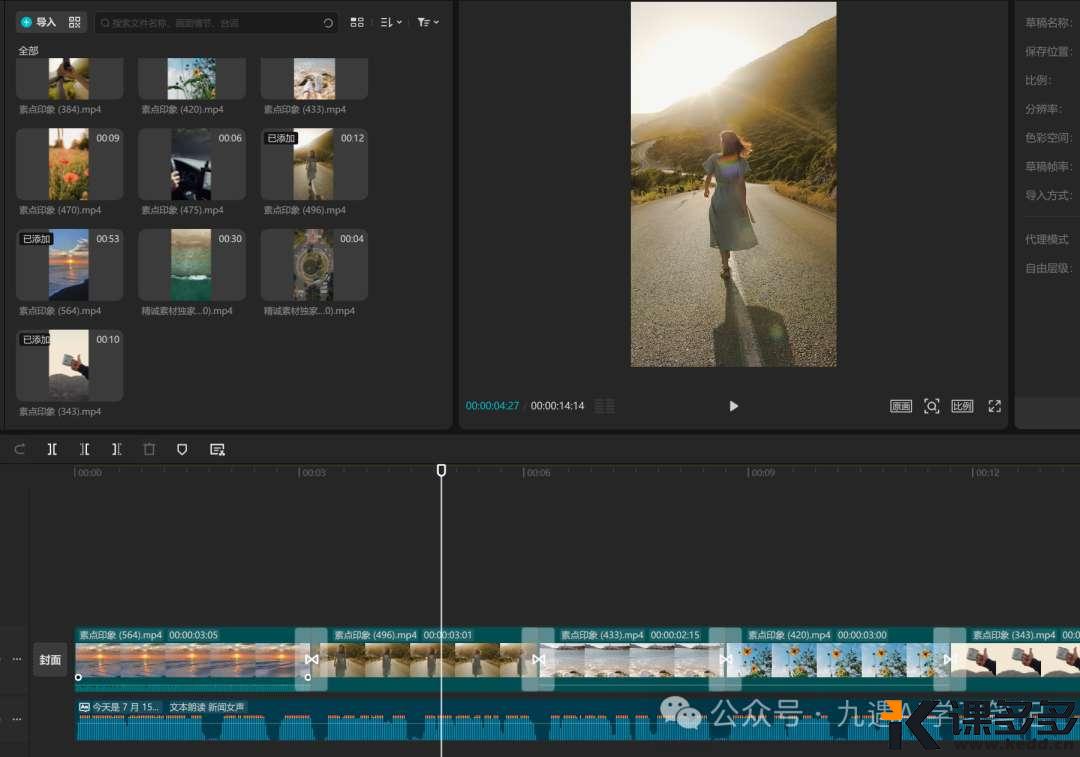This screenshot has width=1080, height=757.
Task: Open the media sort dropdown
Action: [x=391, y=22]
